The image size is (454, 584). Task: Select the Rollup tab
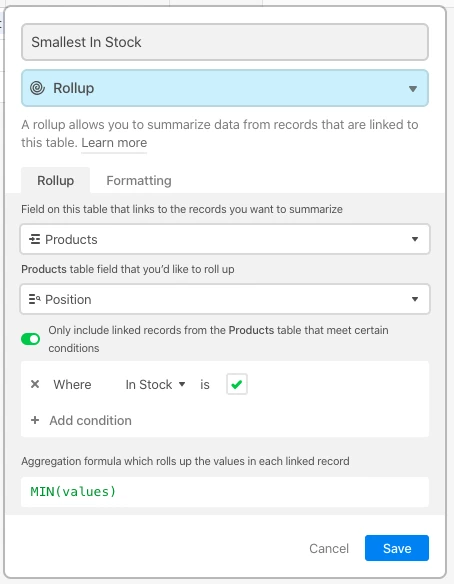point(55,181)
